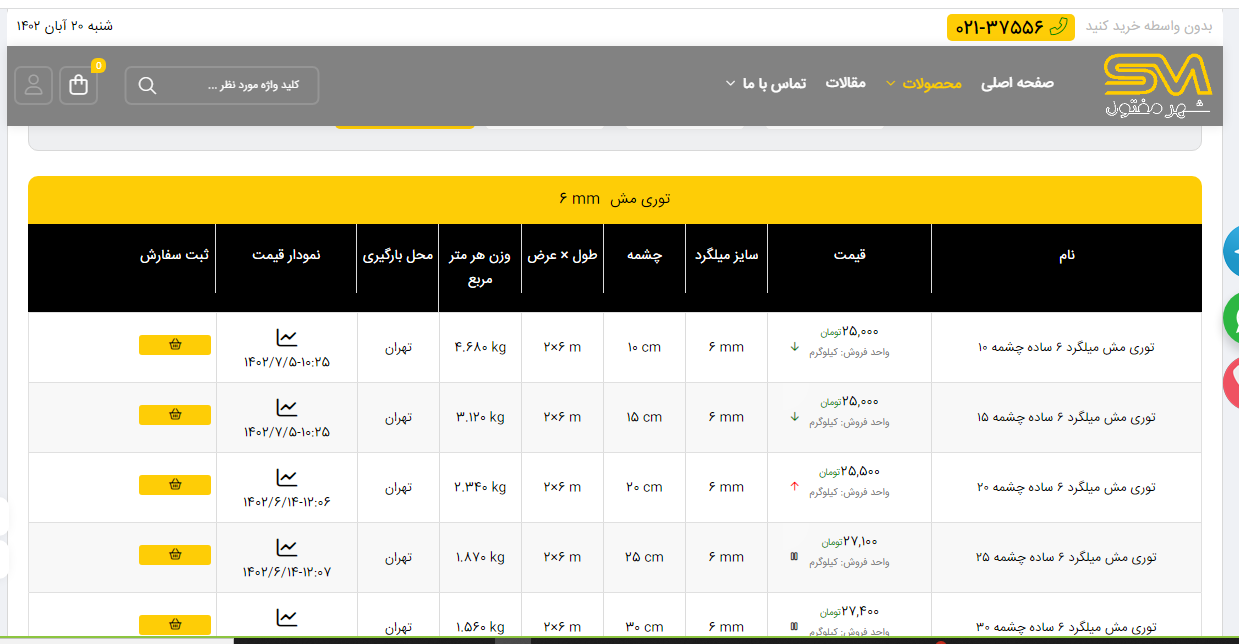Click the blue Telegram floating button
Viewport: 1239px width, 644px height.
(x=1232, y=252)
